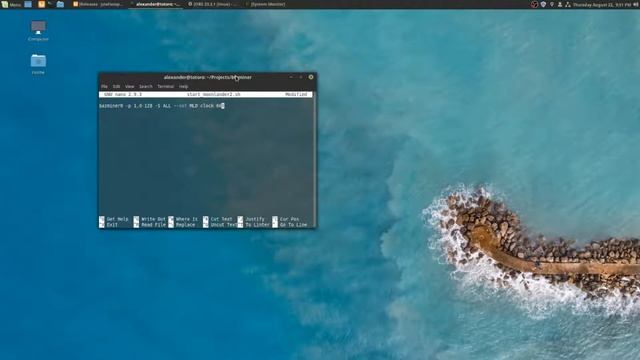640x360 pixels.
Task: Switch to the alexander@totoro terminal taskbar entry
Action: coord(156,4)
